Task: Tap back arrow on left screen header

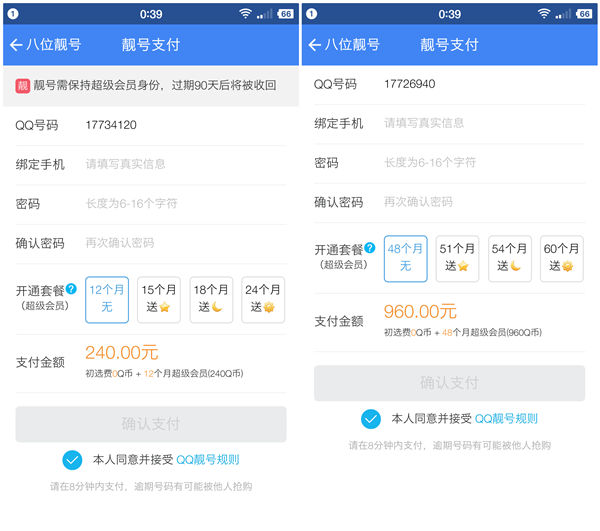Action: click(16, 45)
